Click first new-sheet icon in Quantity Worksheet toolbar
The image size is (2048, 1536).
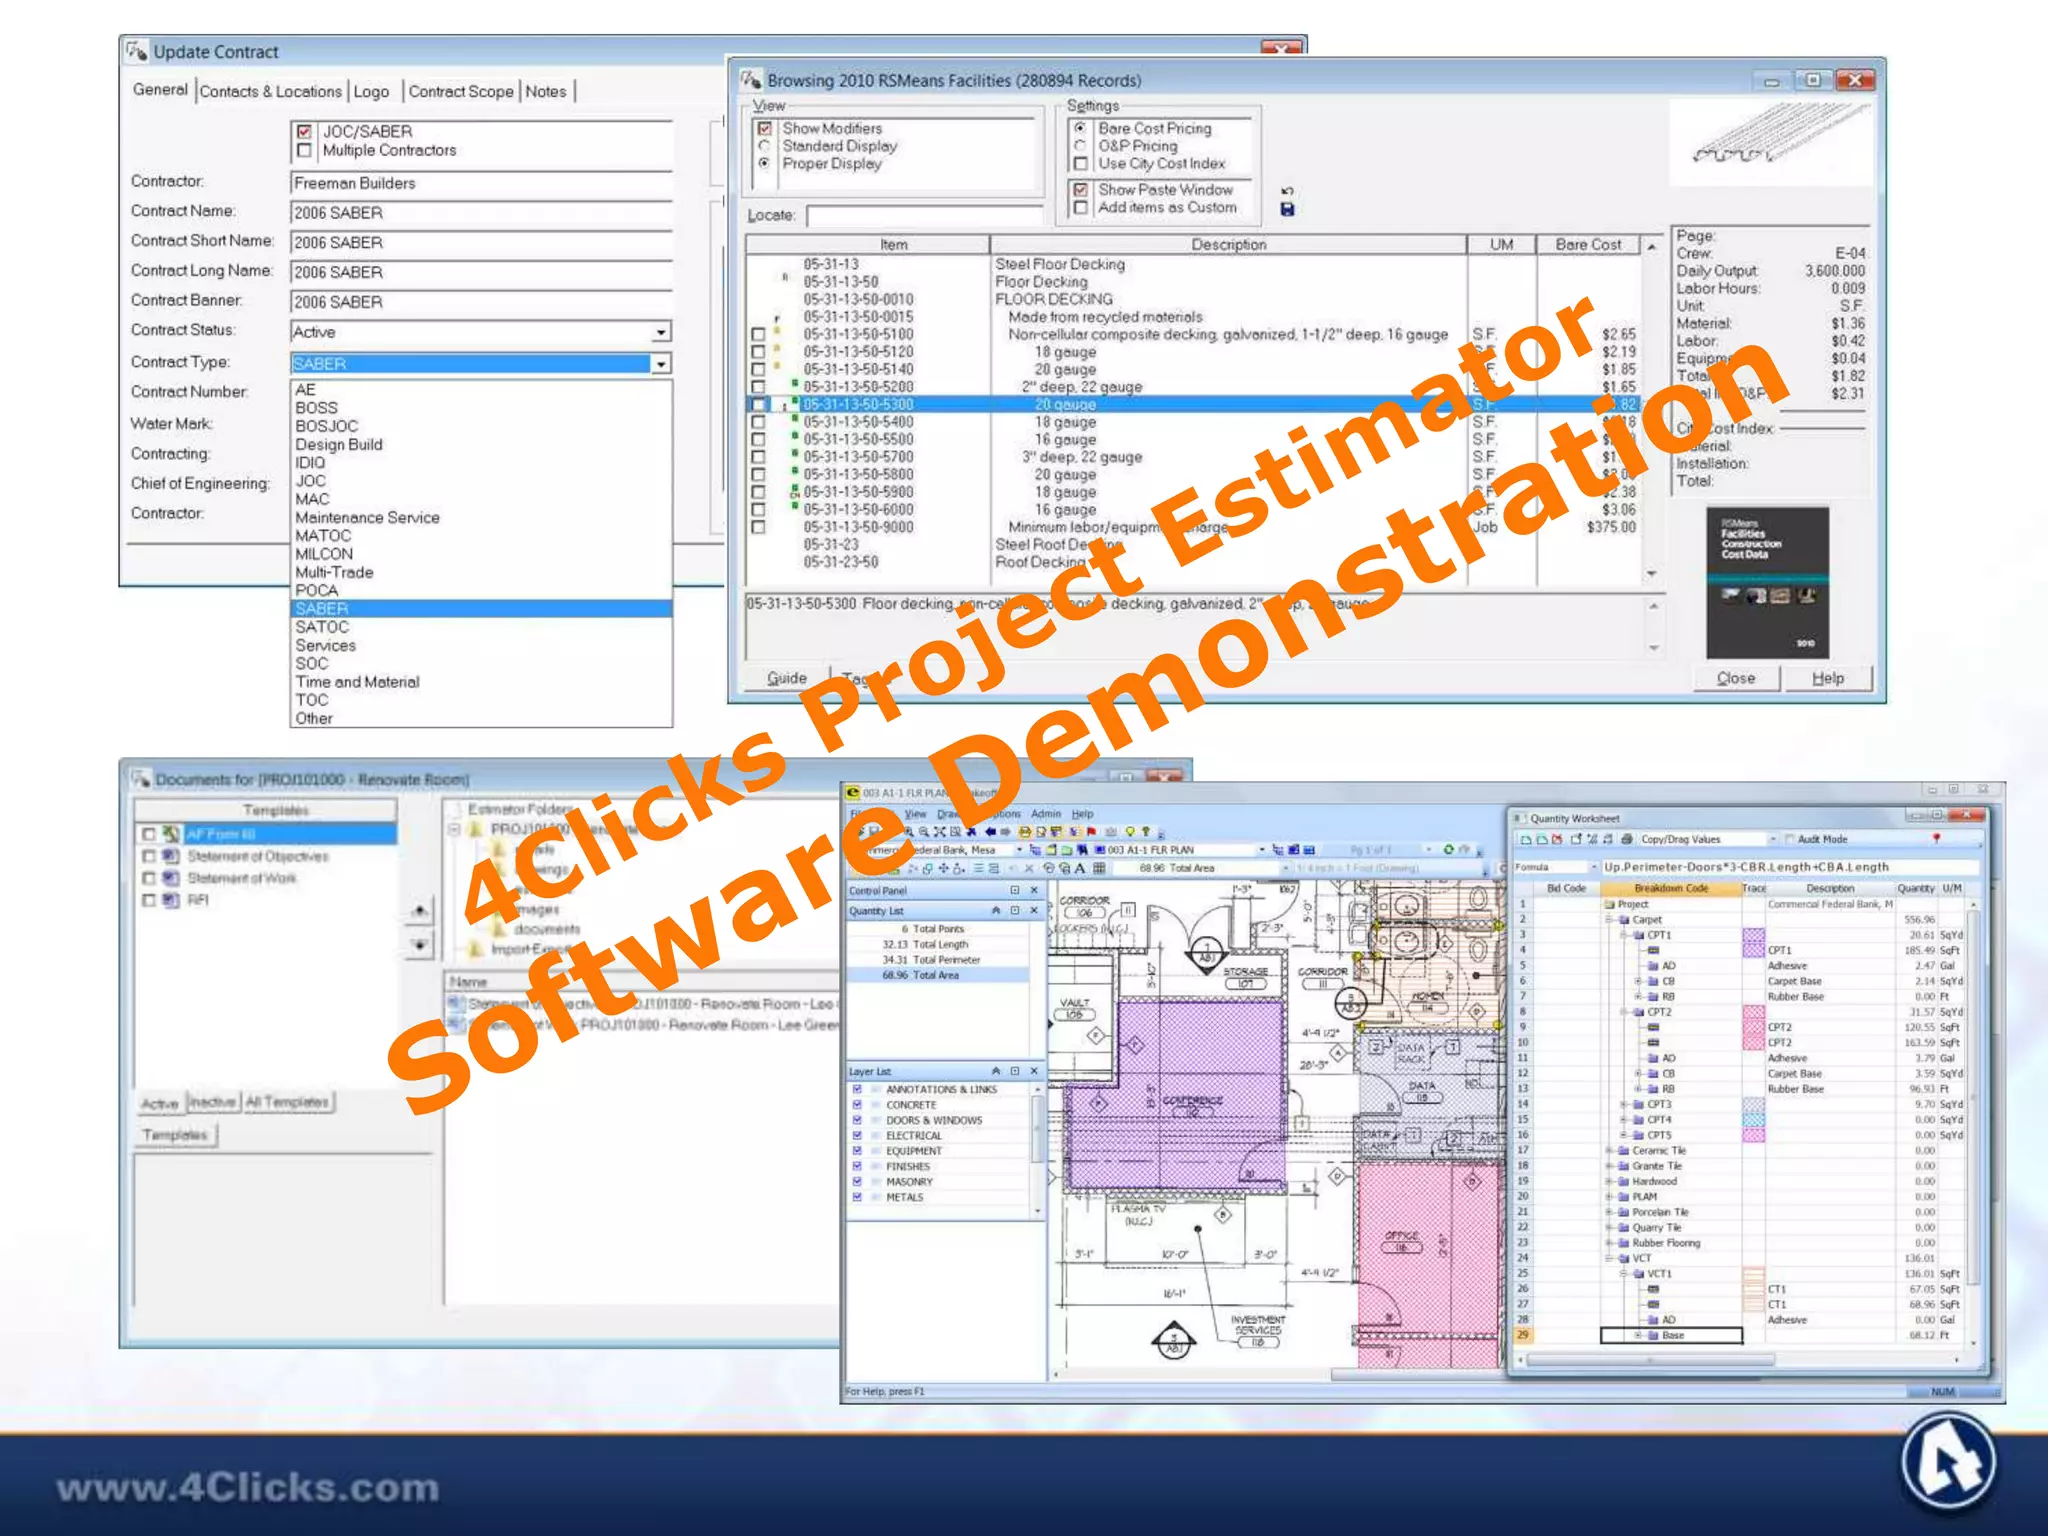coord(1526,840)
